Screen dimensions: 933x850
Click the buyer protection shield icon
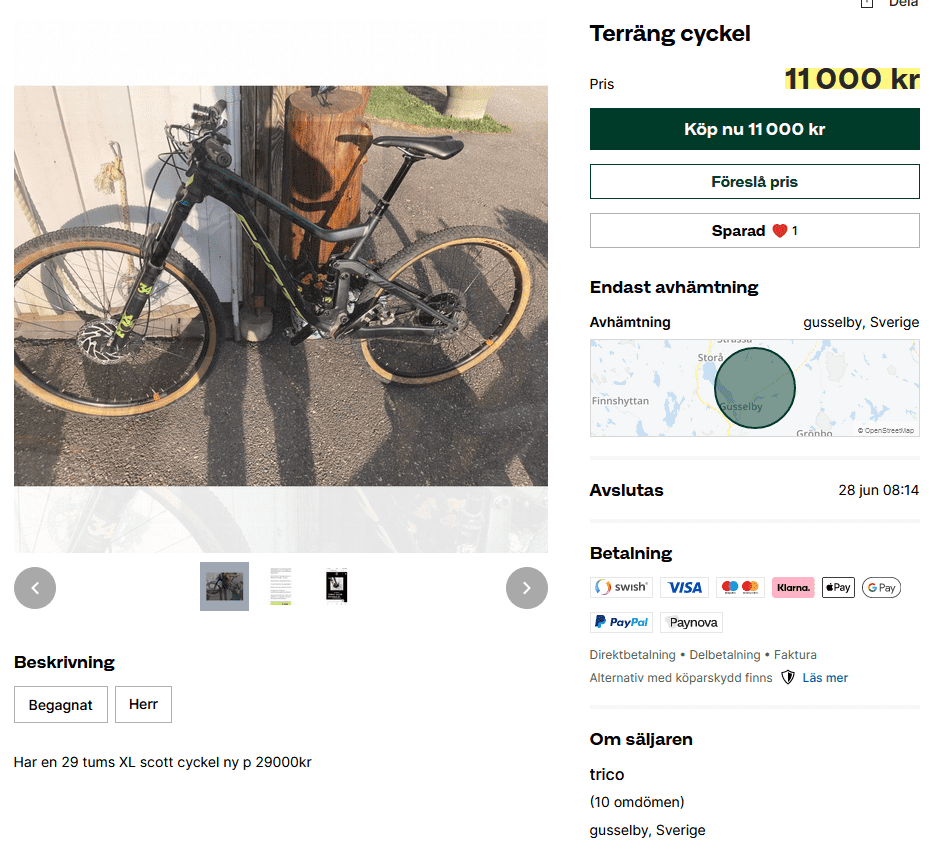pos(788,678)
